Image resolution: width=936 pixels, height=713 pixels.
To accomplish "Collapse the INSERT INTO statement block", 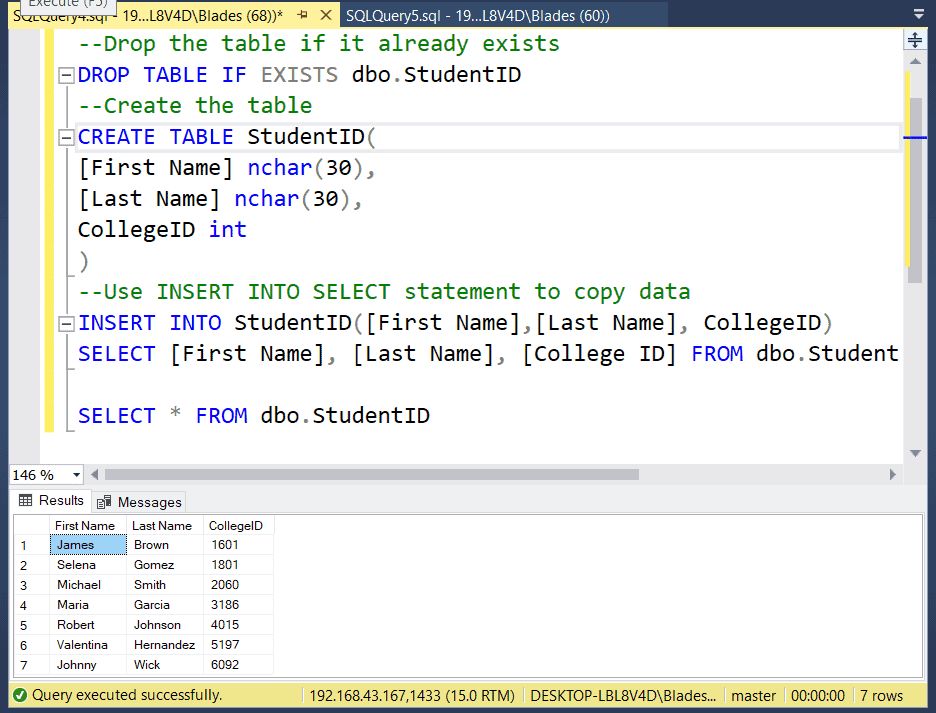I will tap(64, 322).
